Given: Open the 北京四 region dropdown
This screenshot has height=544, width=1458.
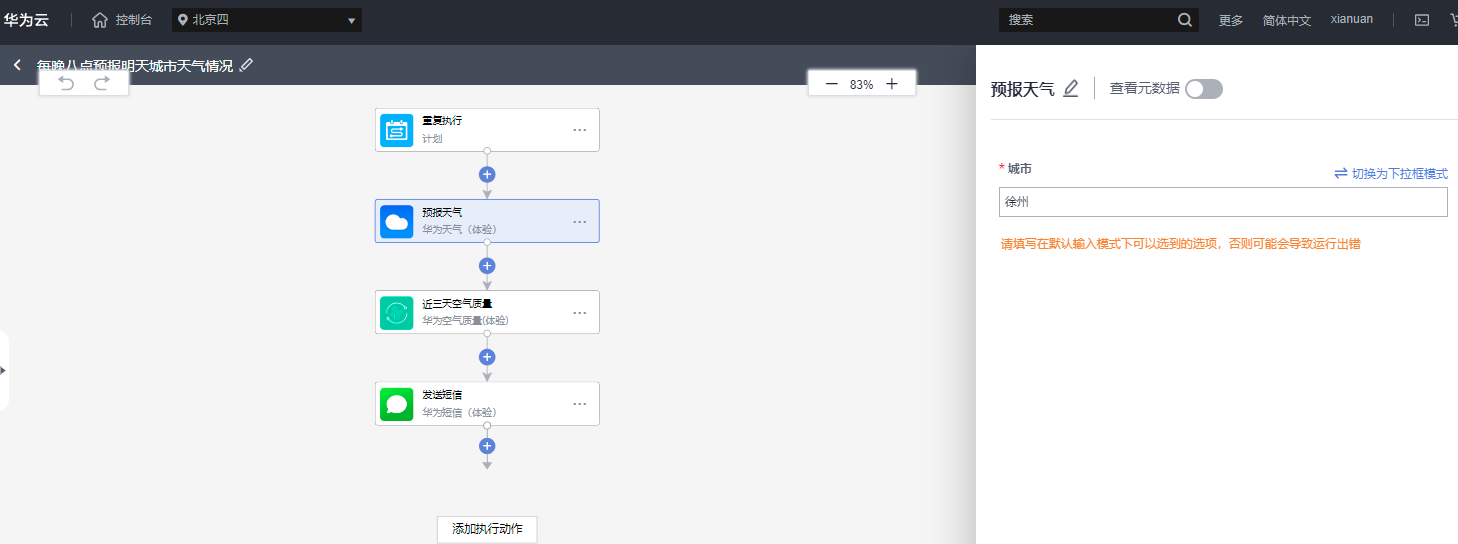Looking at the screenshot, I should 267,20.
